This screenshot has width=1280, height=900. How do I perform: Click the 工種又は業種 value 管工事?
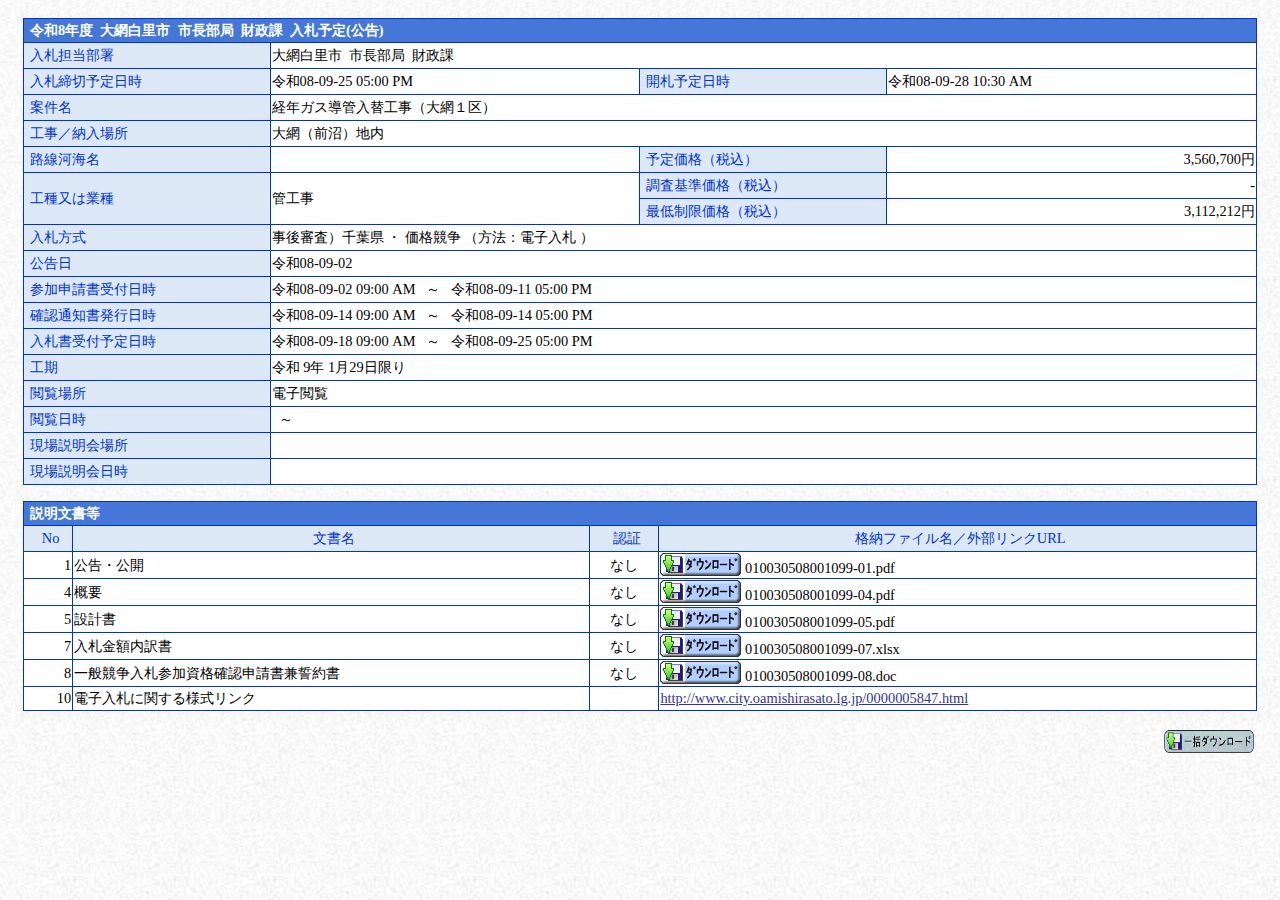(x=293, y=198)
